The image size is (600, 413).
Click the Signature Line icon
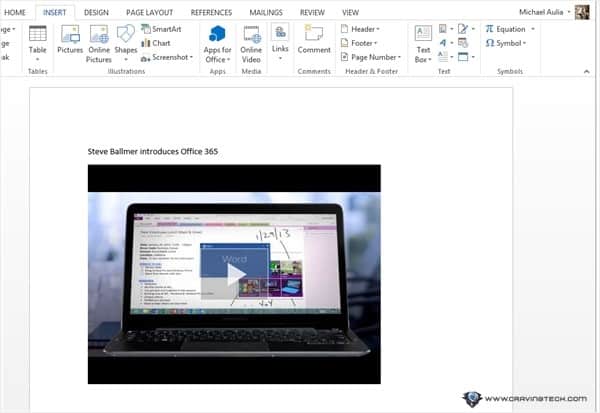point(463,29)
